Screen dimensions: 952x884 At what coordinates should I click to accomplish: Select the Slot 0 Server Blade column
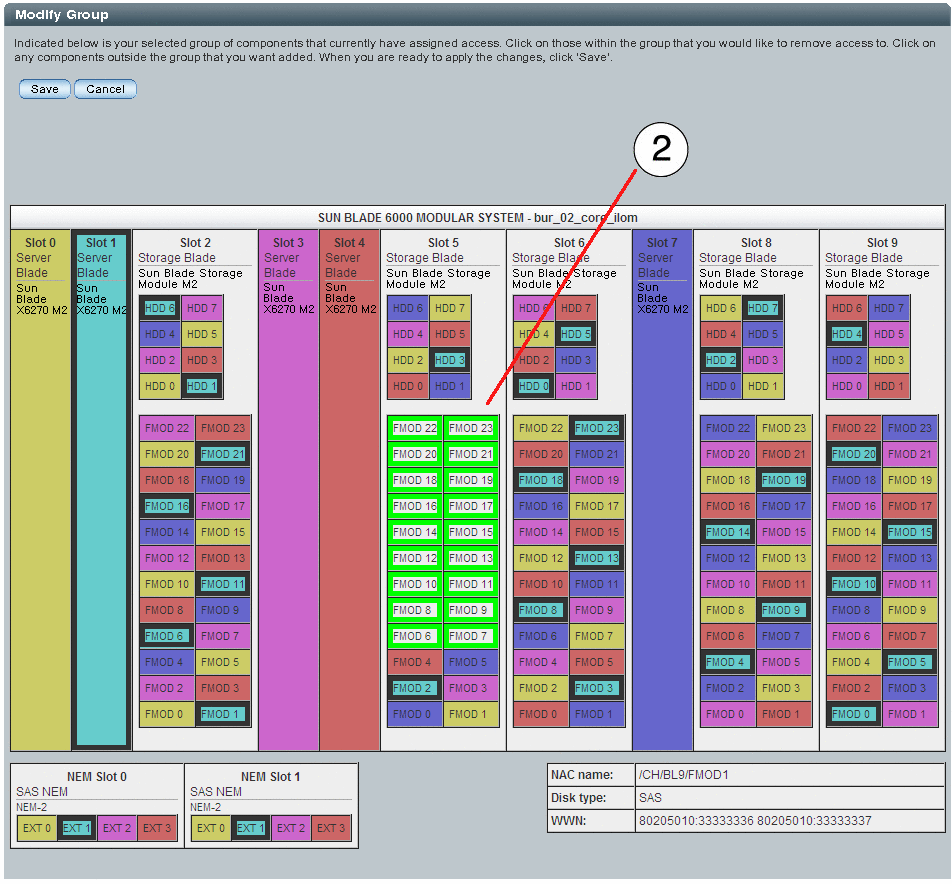coord(41,490)
